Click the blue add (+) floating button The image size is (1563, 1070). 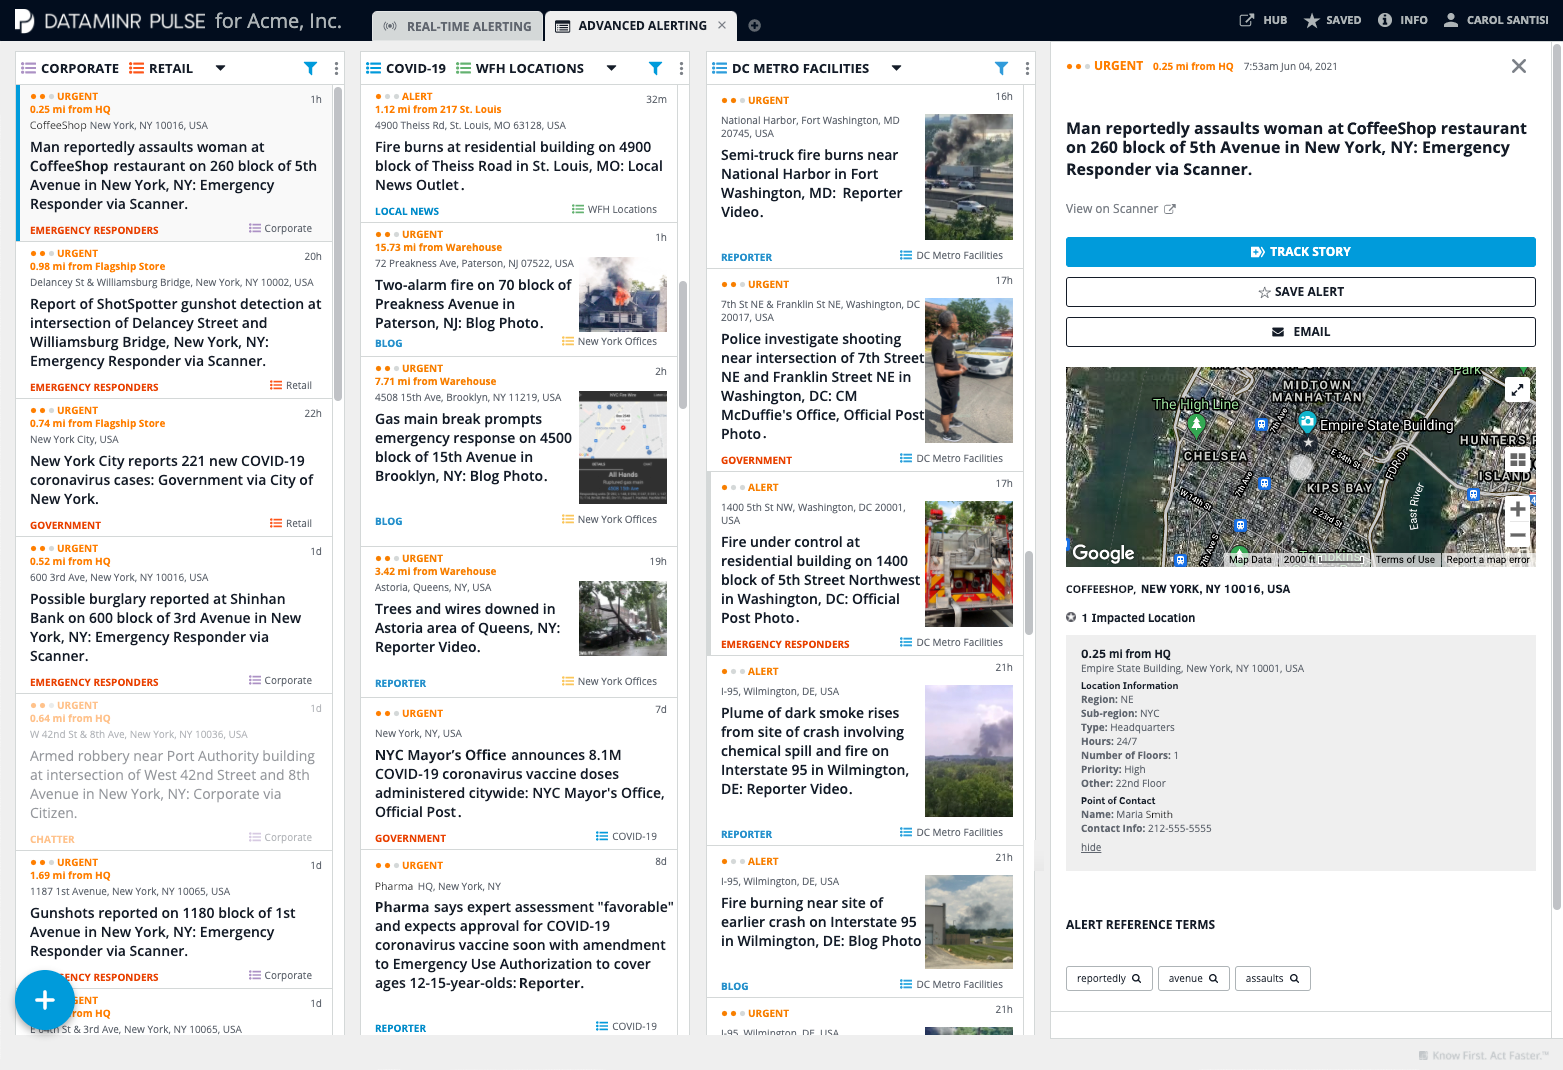45,999
